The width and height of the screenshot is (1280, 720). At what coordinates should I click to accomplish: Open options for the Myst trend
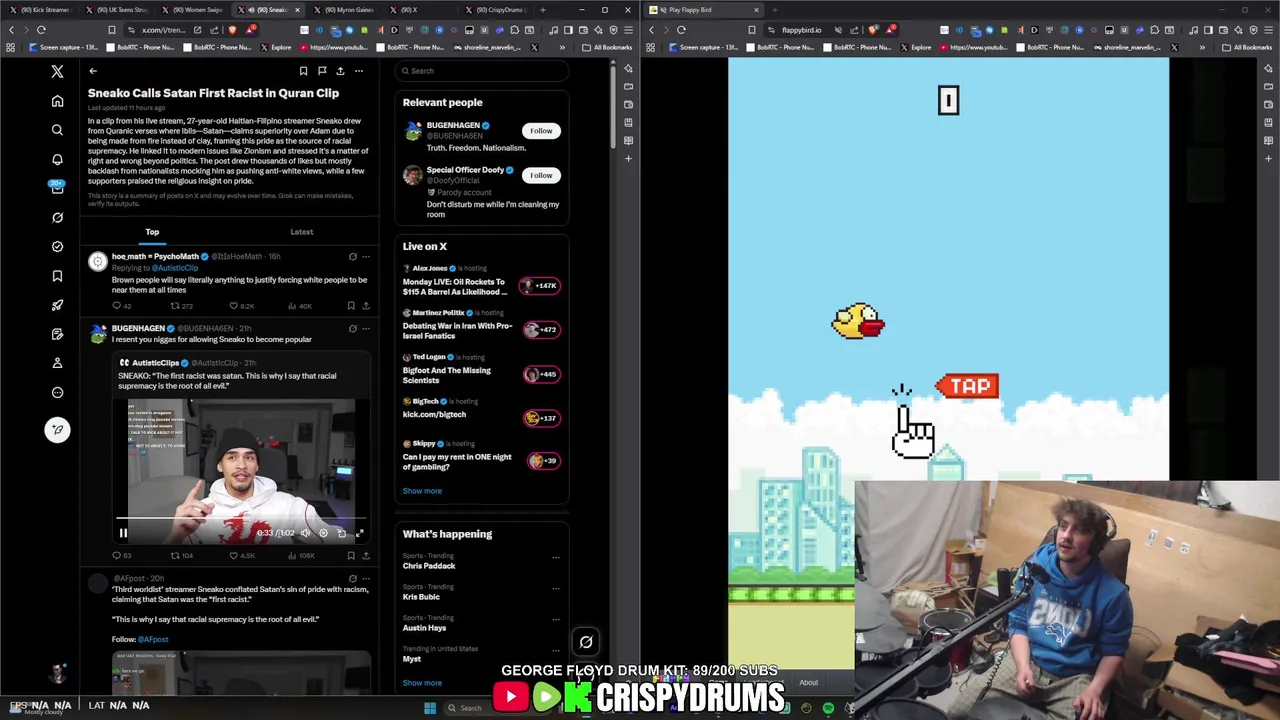click(556, 650)
